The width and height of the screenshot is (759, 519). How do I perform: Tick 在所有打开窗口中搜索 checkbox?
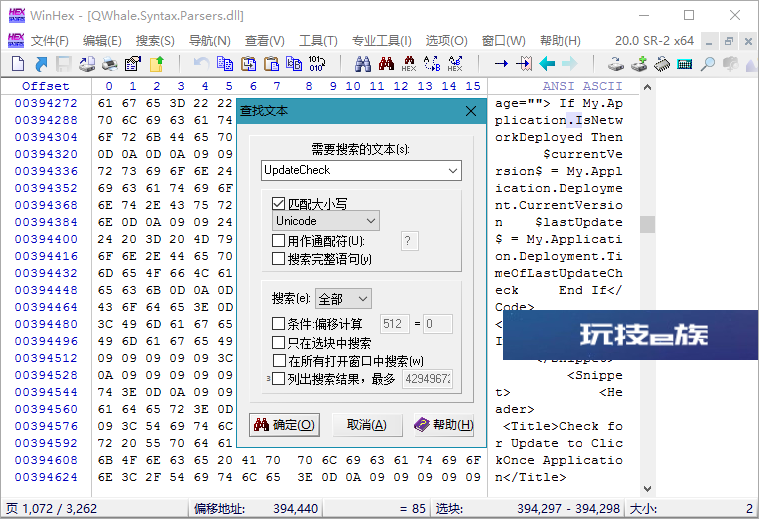pos(278,361)
